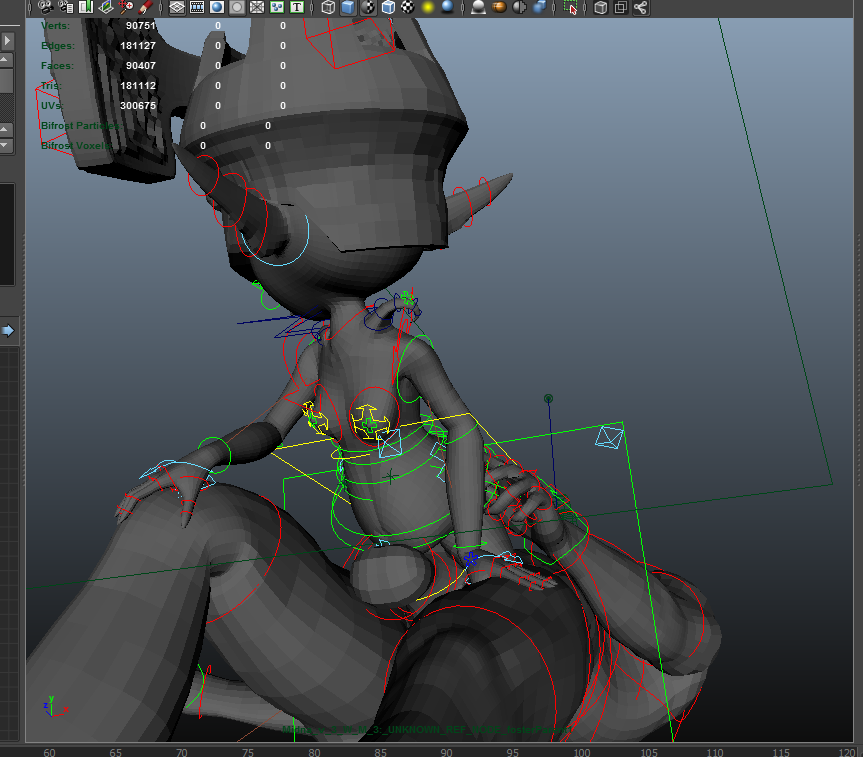This screenshot has width=863, height=757.
Task: Toggle viewport Grid display
Action: coord(177,7)
